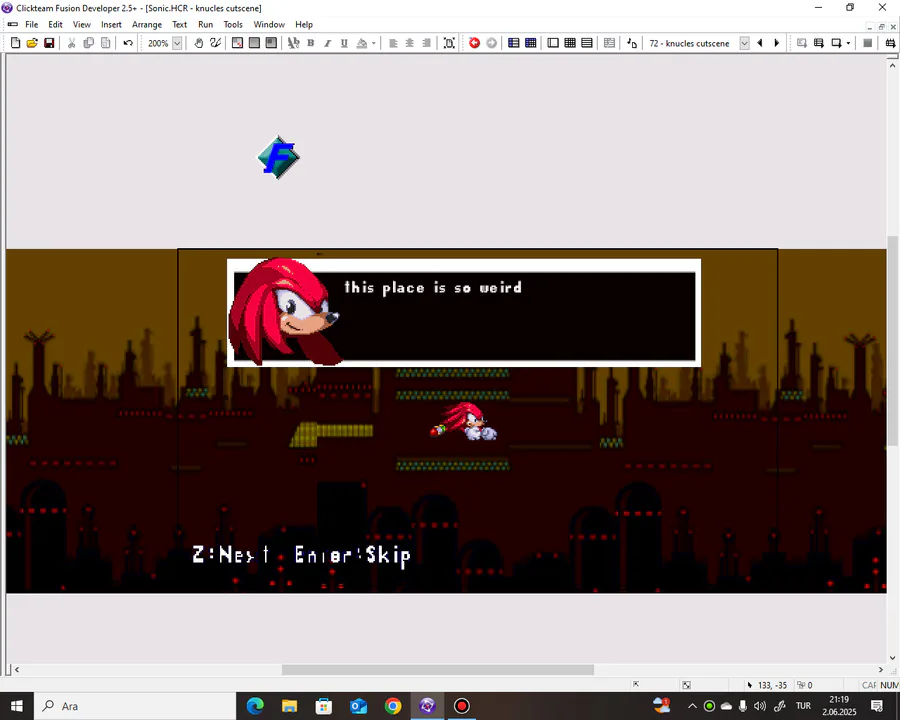Click the horizontal scrollbar thumb
Screen dimensions: 900x720
tap(437, 669)
